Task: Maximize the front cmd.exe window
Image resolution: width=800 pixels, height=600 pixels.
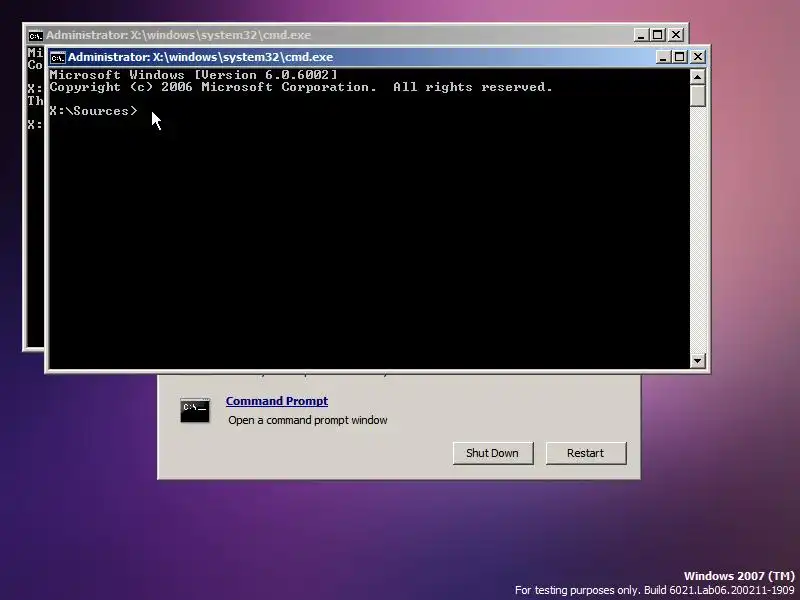Action: (679, 57)
